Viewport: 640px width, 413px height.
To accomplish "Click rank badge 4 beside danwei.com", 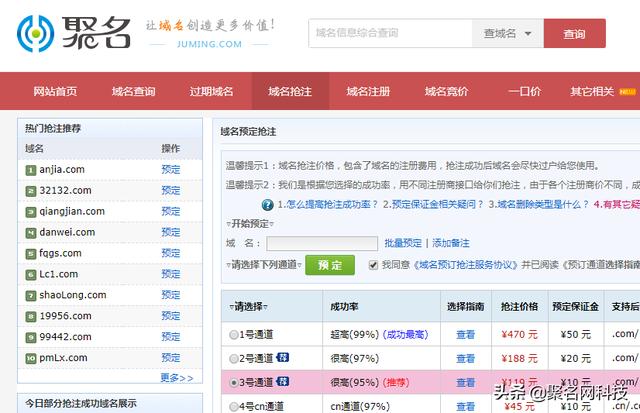I will coord(31,233).
